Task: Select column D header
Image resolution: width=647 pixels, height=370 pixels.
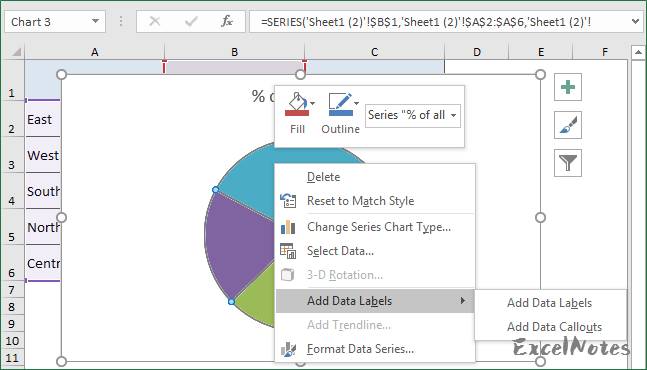Action: (x=477, y=52)
